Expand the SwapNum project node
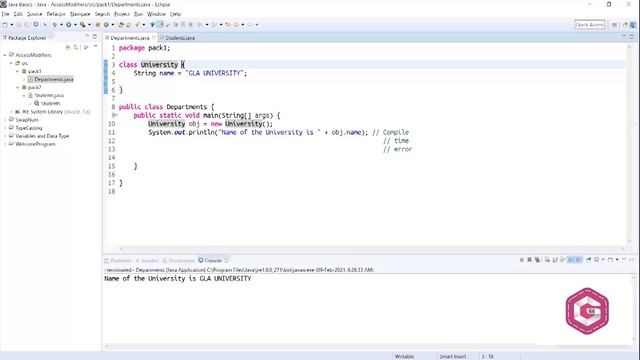640x360 pixels. click(x=5, y=120)
